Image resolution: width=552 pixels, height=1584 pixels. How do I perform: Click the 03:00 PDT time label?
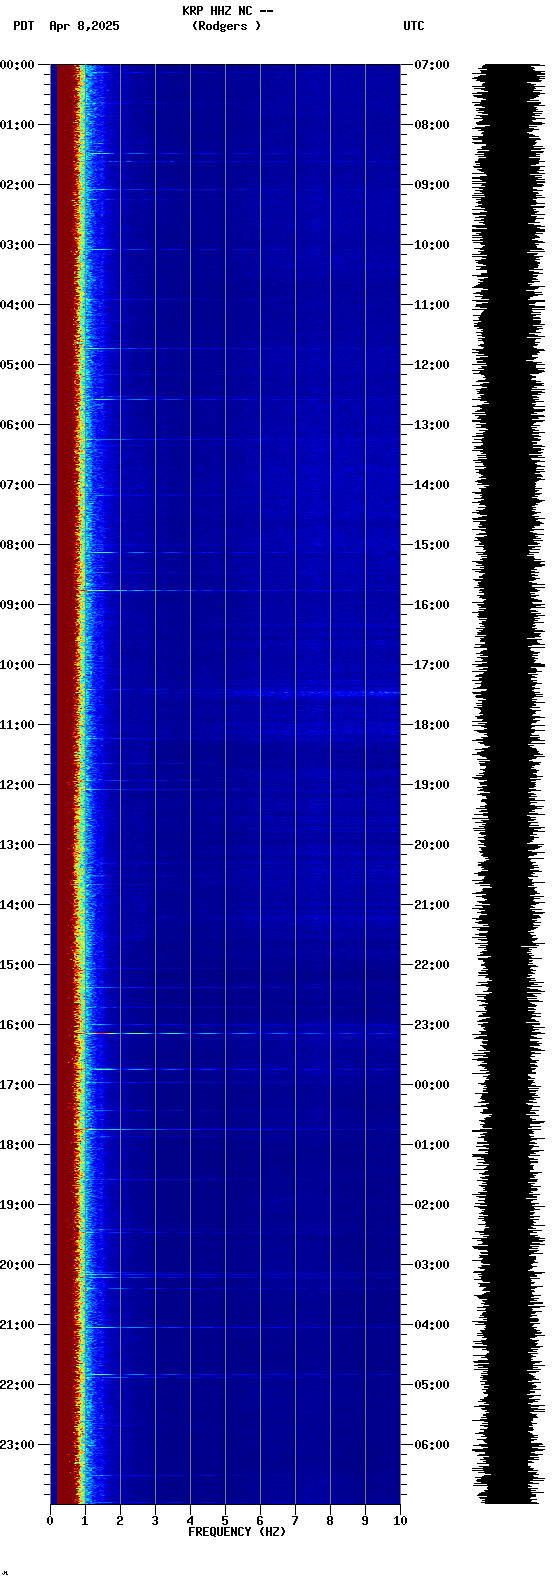18,245
